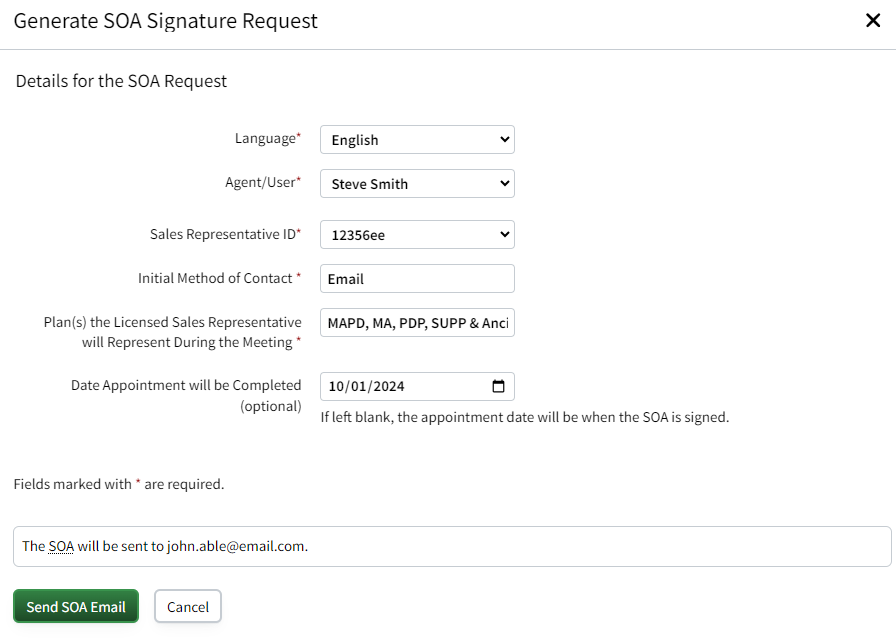The height and width of the screenshot is (638, 896).
Task: Click the notice bar about the SOA email
Action: pos(448,546)
